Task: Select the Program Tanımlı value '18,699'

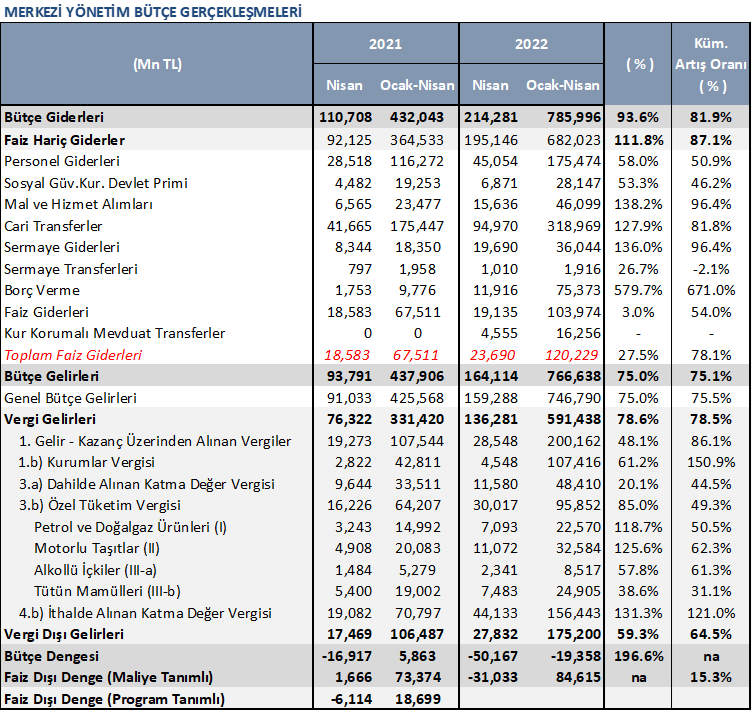Action: tap(418, 699)
